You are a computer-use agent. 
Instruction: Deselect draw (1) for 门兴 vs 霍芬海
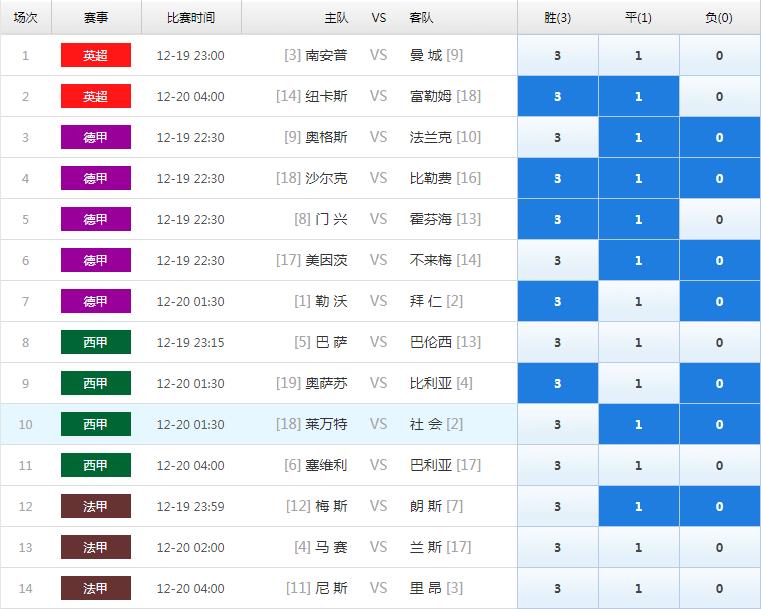click(x=639, y=219)
